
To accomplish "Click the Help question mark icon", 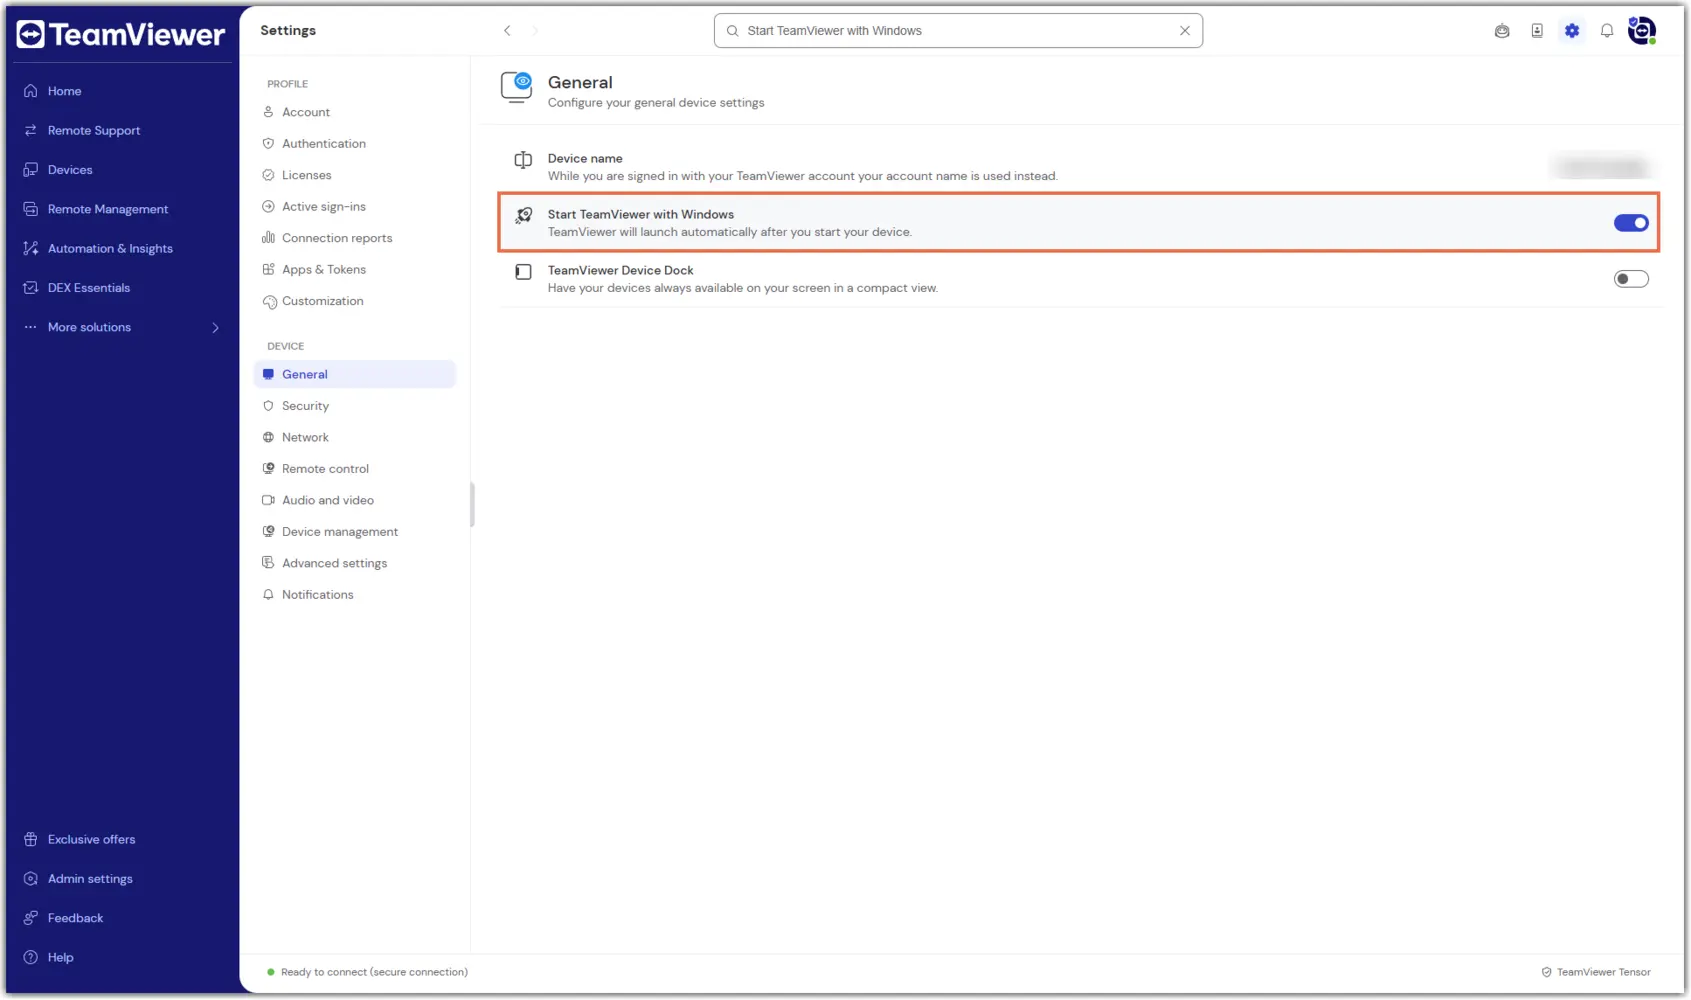I will tap(31, 957).
